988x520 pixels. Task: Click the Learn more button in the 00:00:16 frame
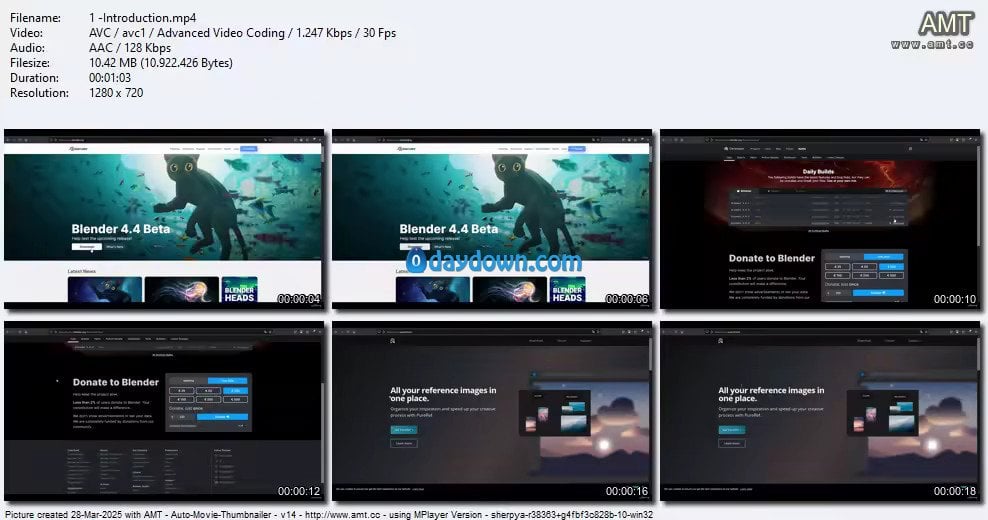pos(403,443)
